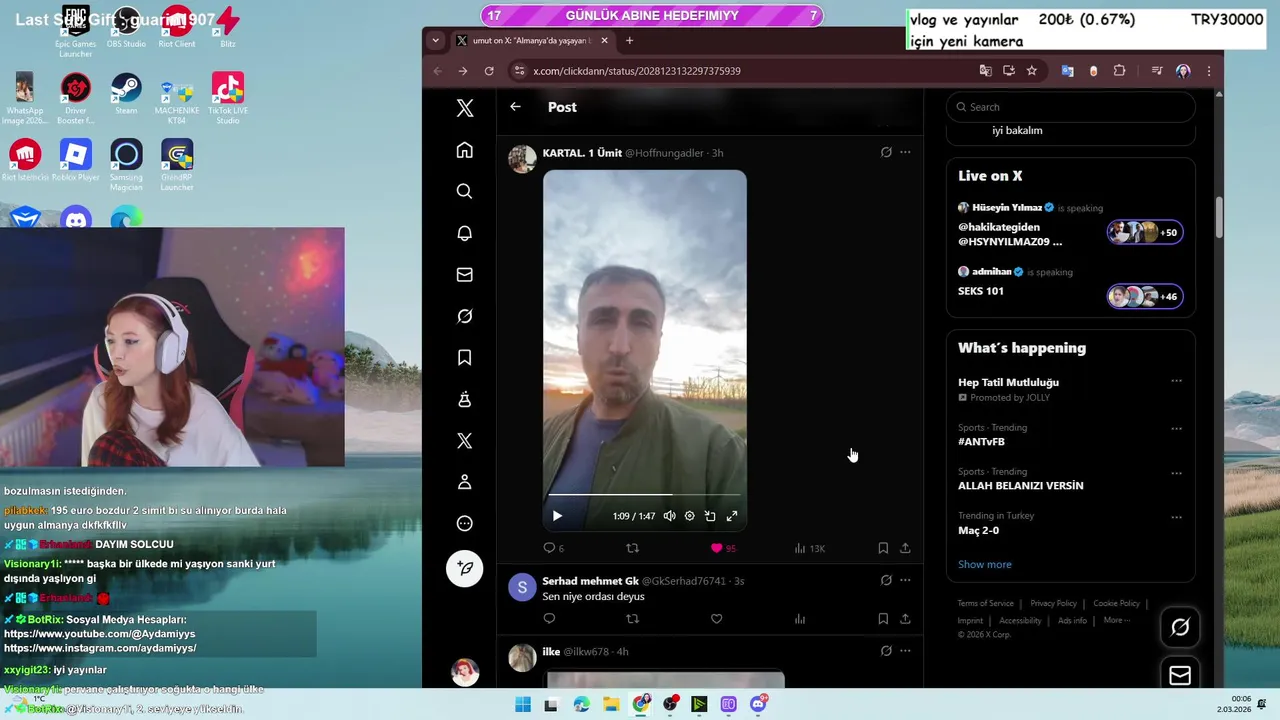Select the umut on X browser tab
This screenshot has width=1280, height=720.
pos(531,40)
